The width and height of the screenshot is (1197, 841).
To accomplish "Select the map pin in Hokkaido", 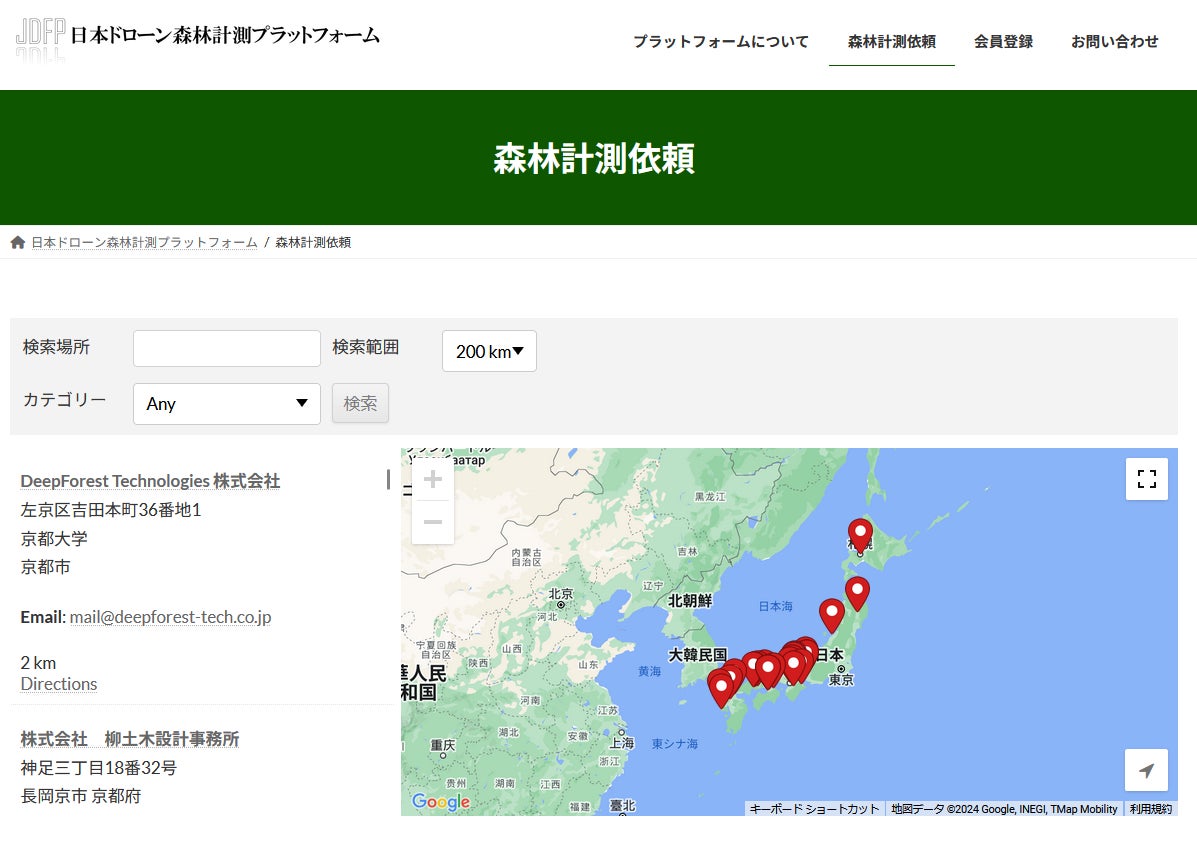I will click(860, 535).
